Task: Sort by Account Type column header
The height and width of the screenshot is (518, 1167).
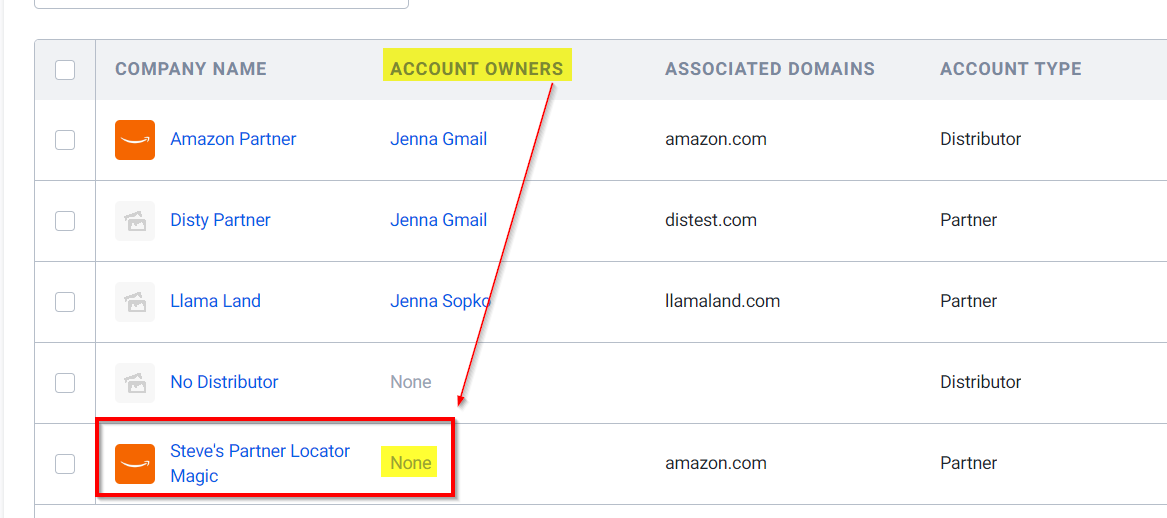Action: (x=1011, y=69)
